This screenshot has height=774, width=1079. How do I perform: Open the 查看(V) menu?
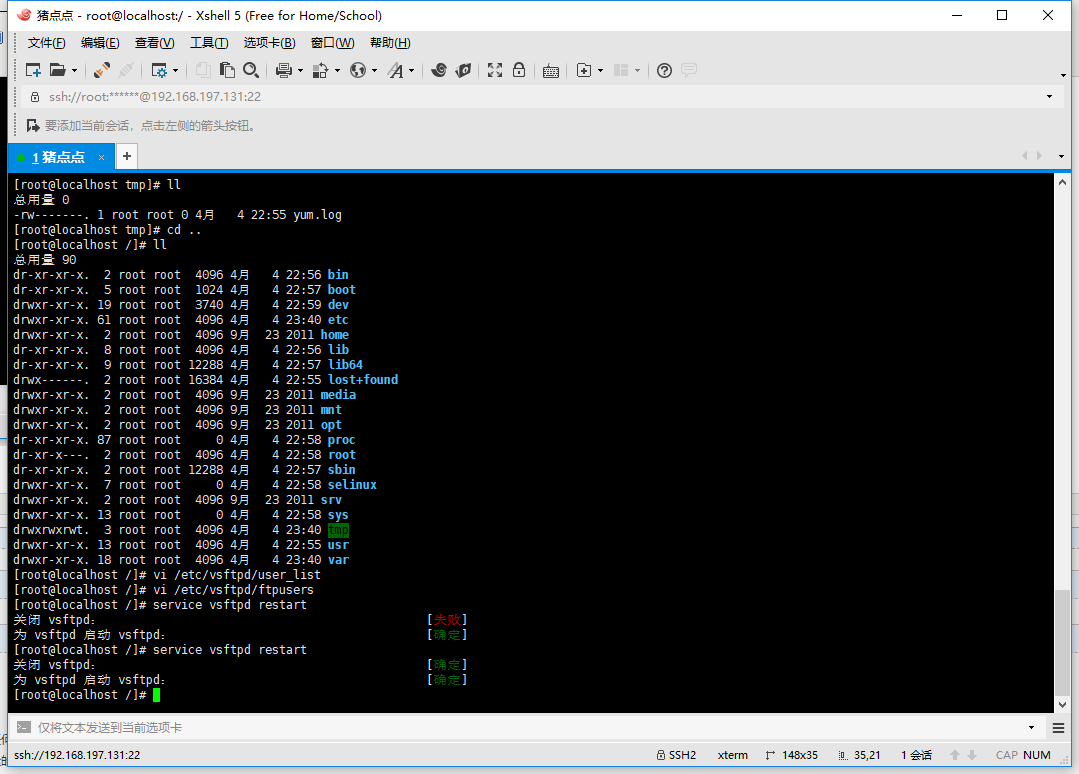tap(154, 43)
